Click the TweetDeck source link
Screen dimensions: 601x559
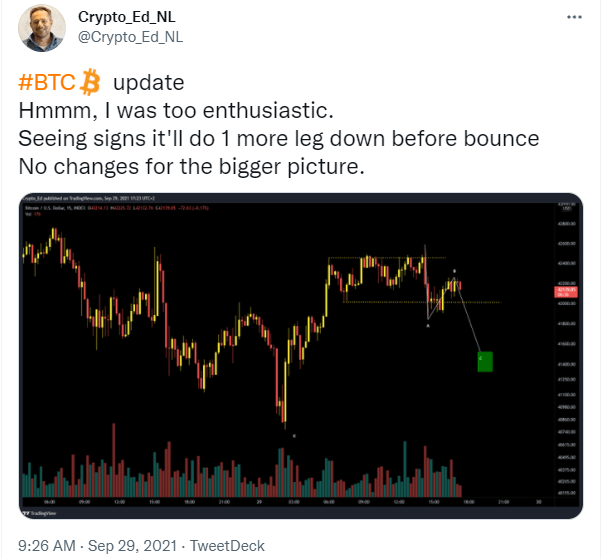pos(228,545)
